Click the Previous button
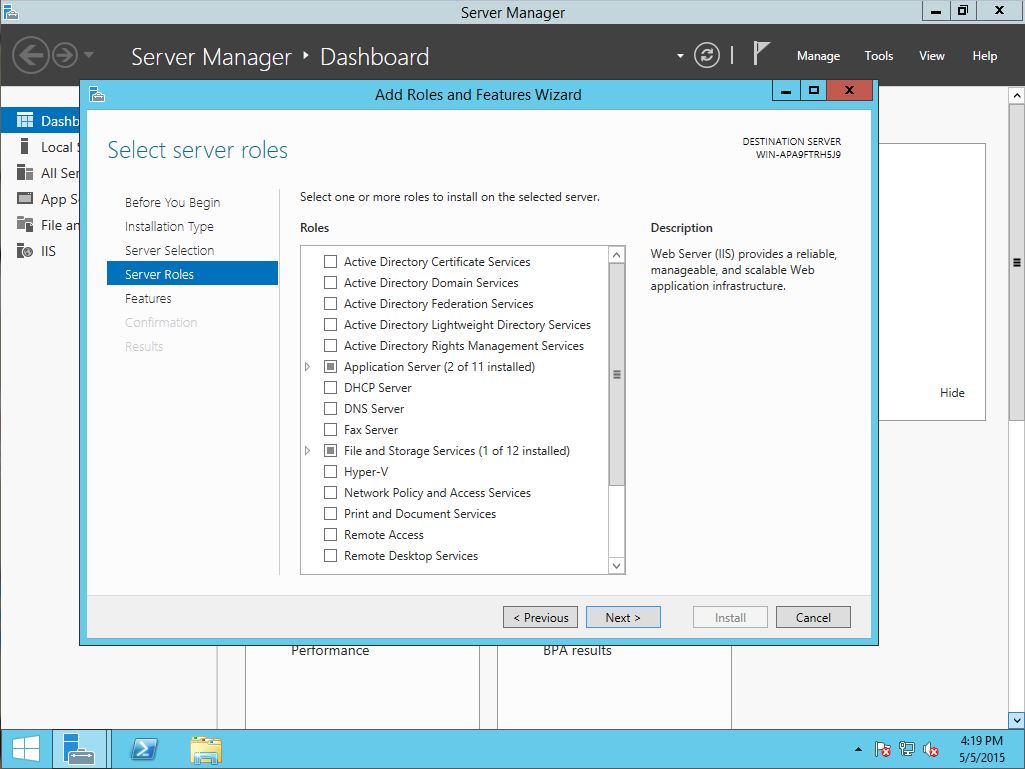This screenshot has height=769, width=1025. coord(540,617)
